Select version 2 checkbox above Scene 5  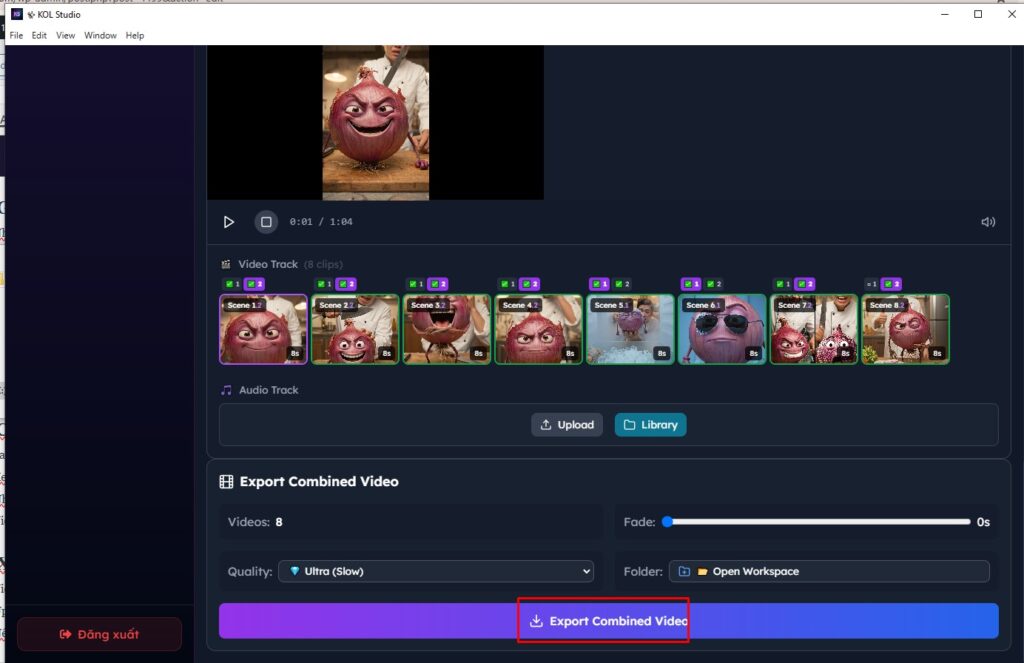[621, 284]
